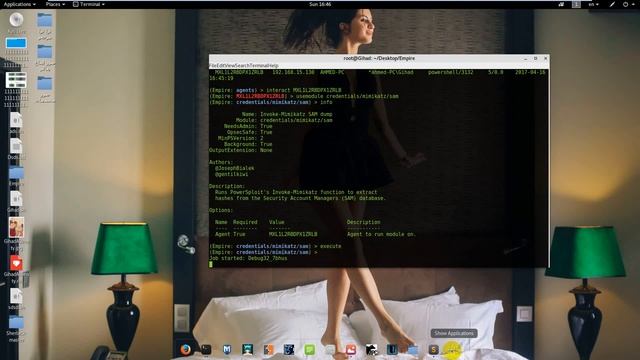This screenshot has width=640, height=360.
Task: Select the disc icon on desktop
Action: point(16,20)
